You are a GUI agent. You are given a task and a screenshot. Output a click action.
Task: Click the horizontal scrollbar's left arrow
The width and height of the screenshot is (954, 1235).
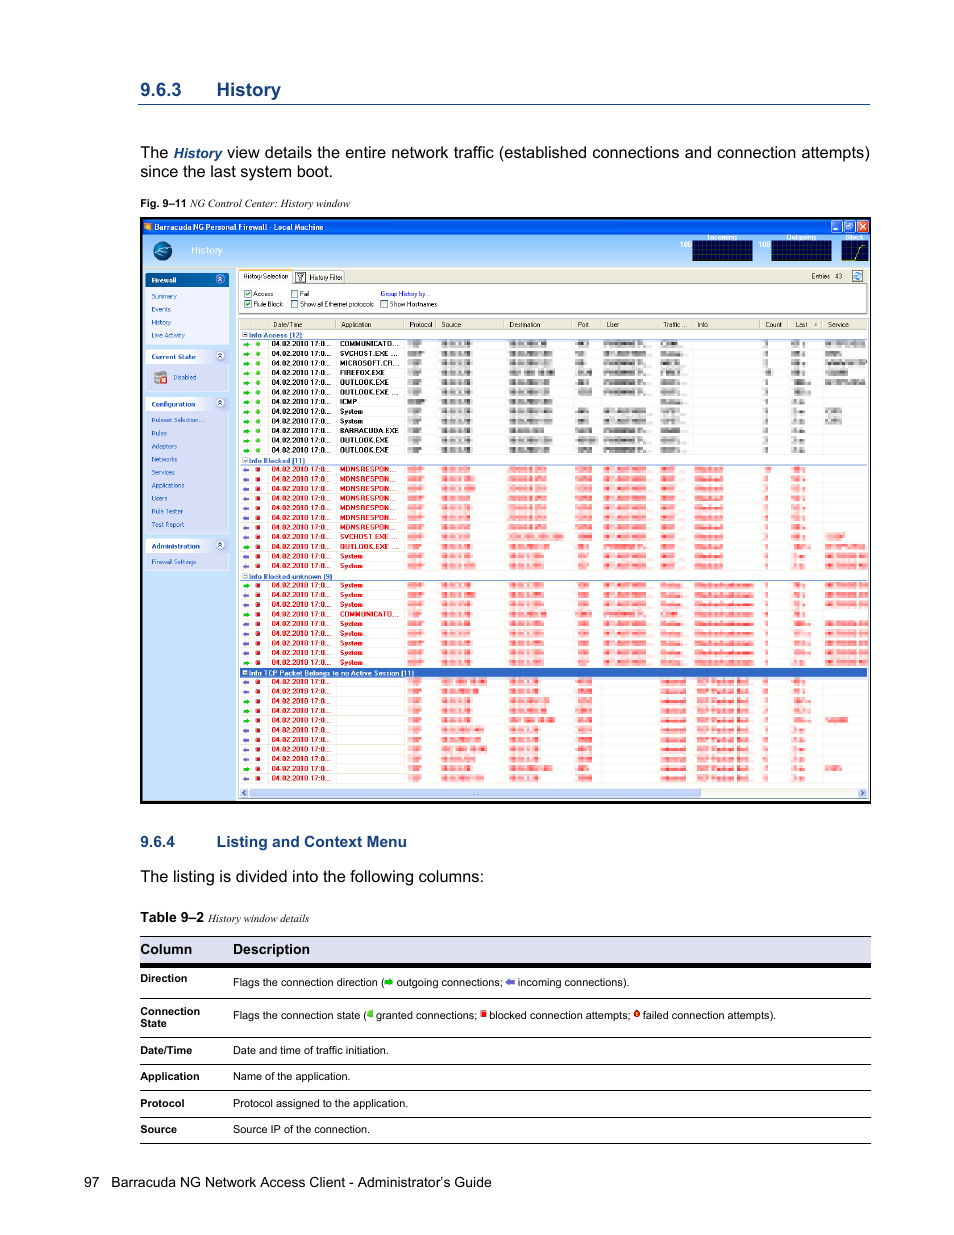[x=244, y=793]
